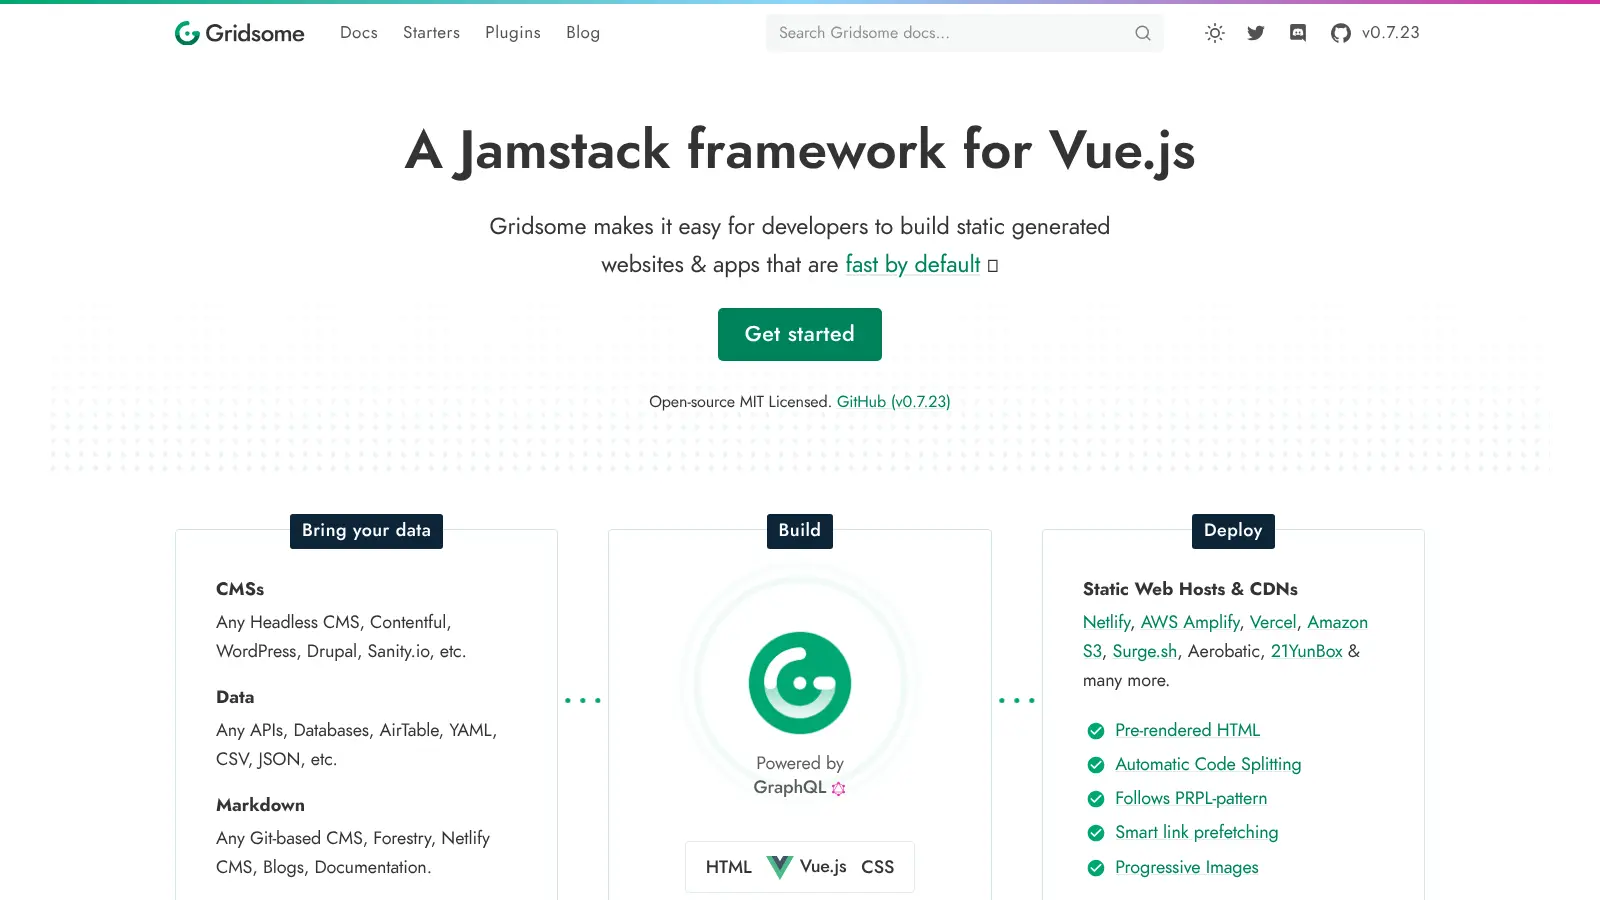Click checkmark icon beside Smart link prefetching
The width and height of the screenshot is (1600, 900).
pos(1096,833)
